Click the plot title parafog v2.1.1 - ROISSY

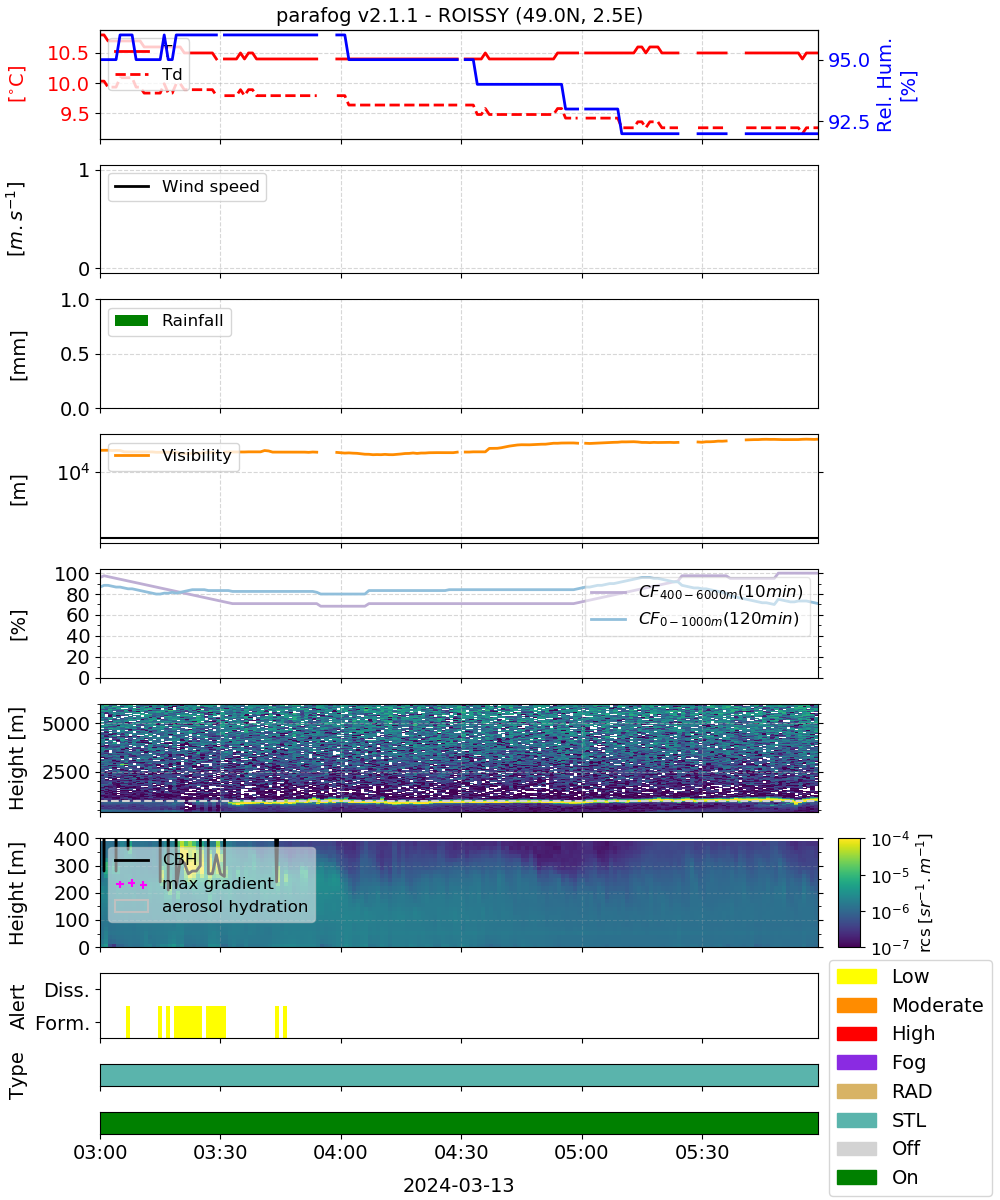point(459,15)
